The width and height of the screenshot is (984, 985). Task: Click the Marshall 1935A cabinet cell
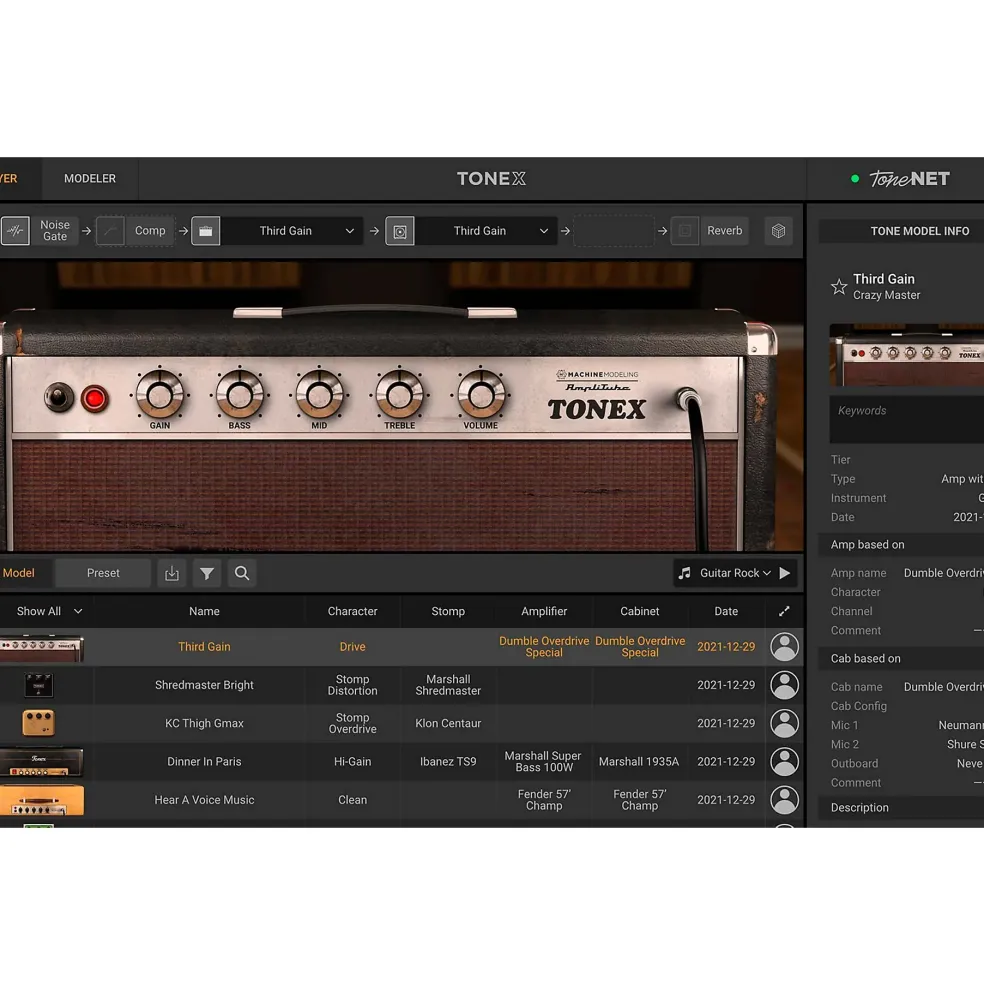coord(639,761)
